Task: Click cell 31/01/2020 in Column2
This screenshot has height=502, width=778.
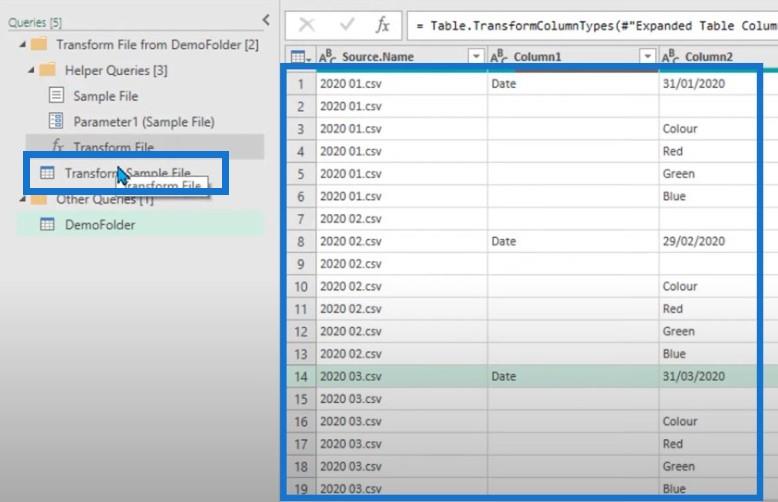Action: (x=694, y=83)
